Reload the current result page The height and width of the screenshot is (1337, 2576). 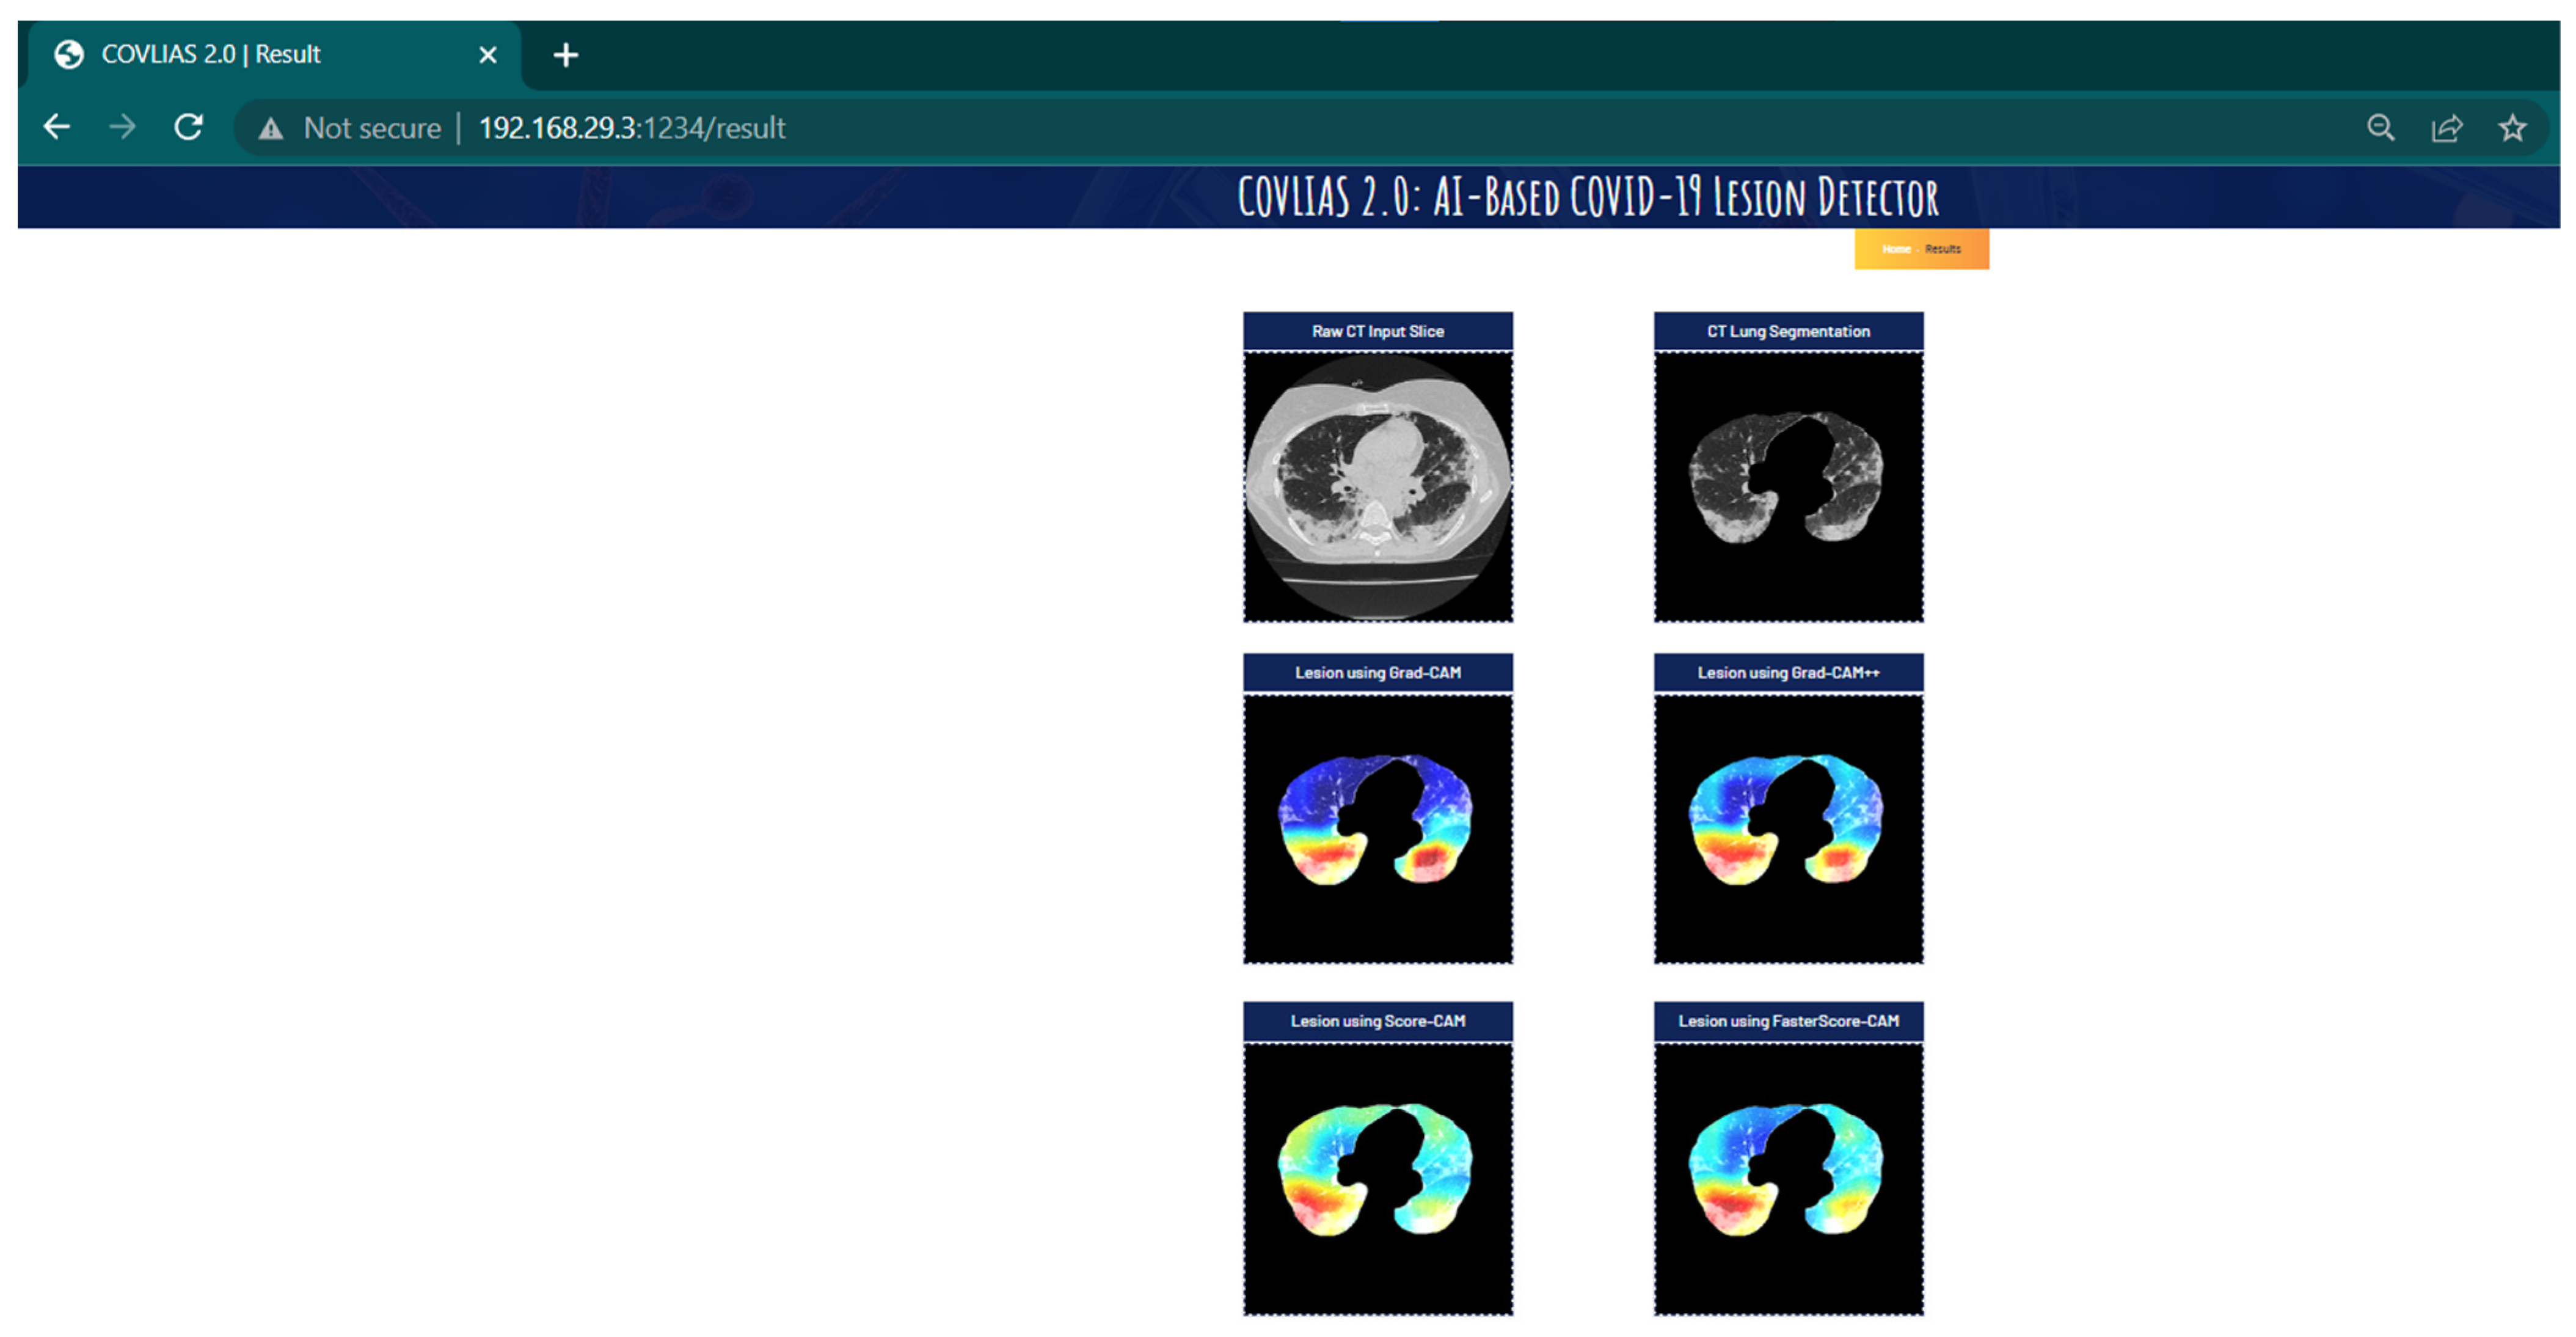point(188,127)
